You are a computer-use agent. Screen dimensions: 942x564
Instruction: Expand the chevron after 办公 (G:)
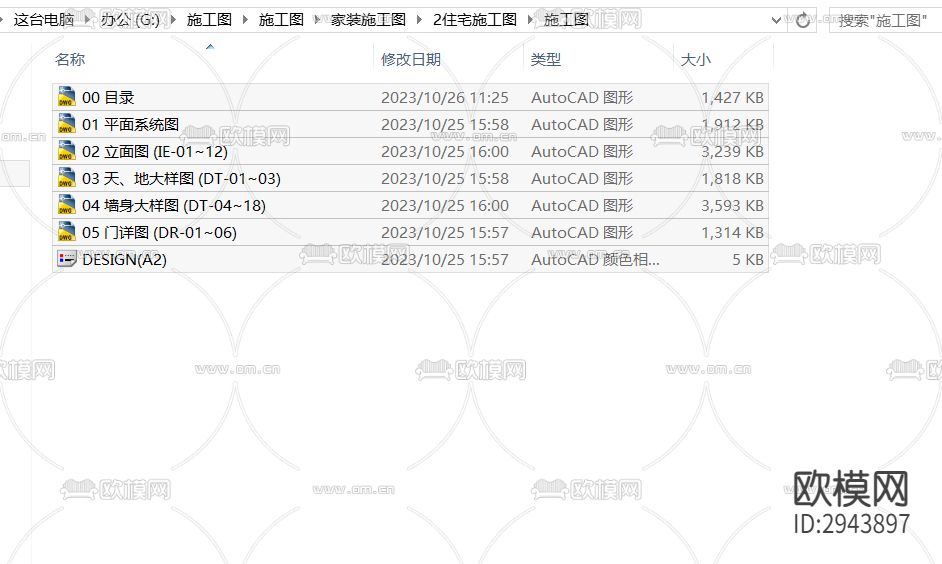tap(173, 20)
